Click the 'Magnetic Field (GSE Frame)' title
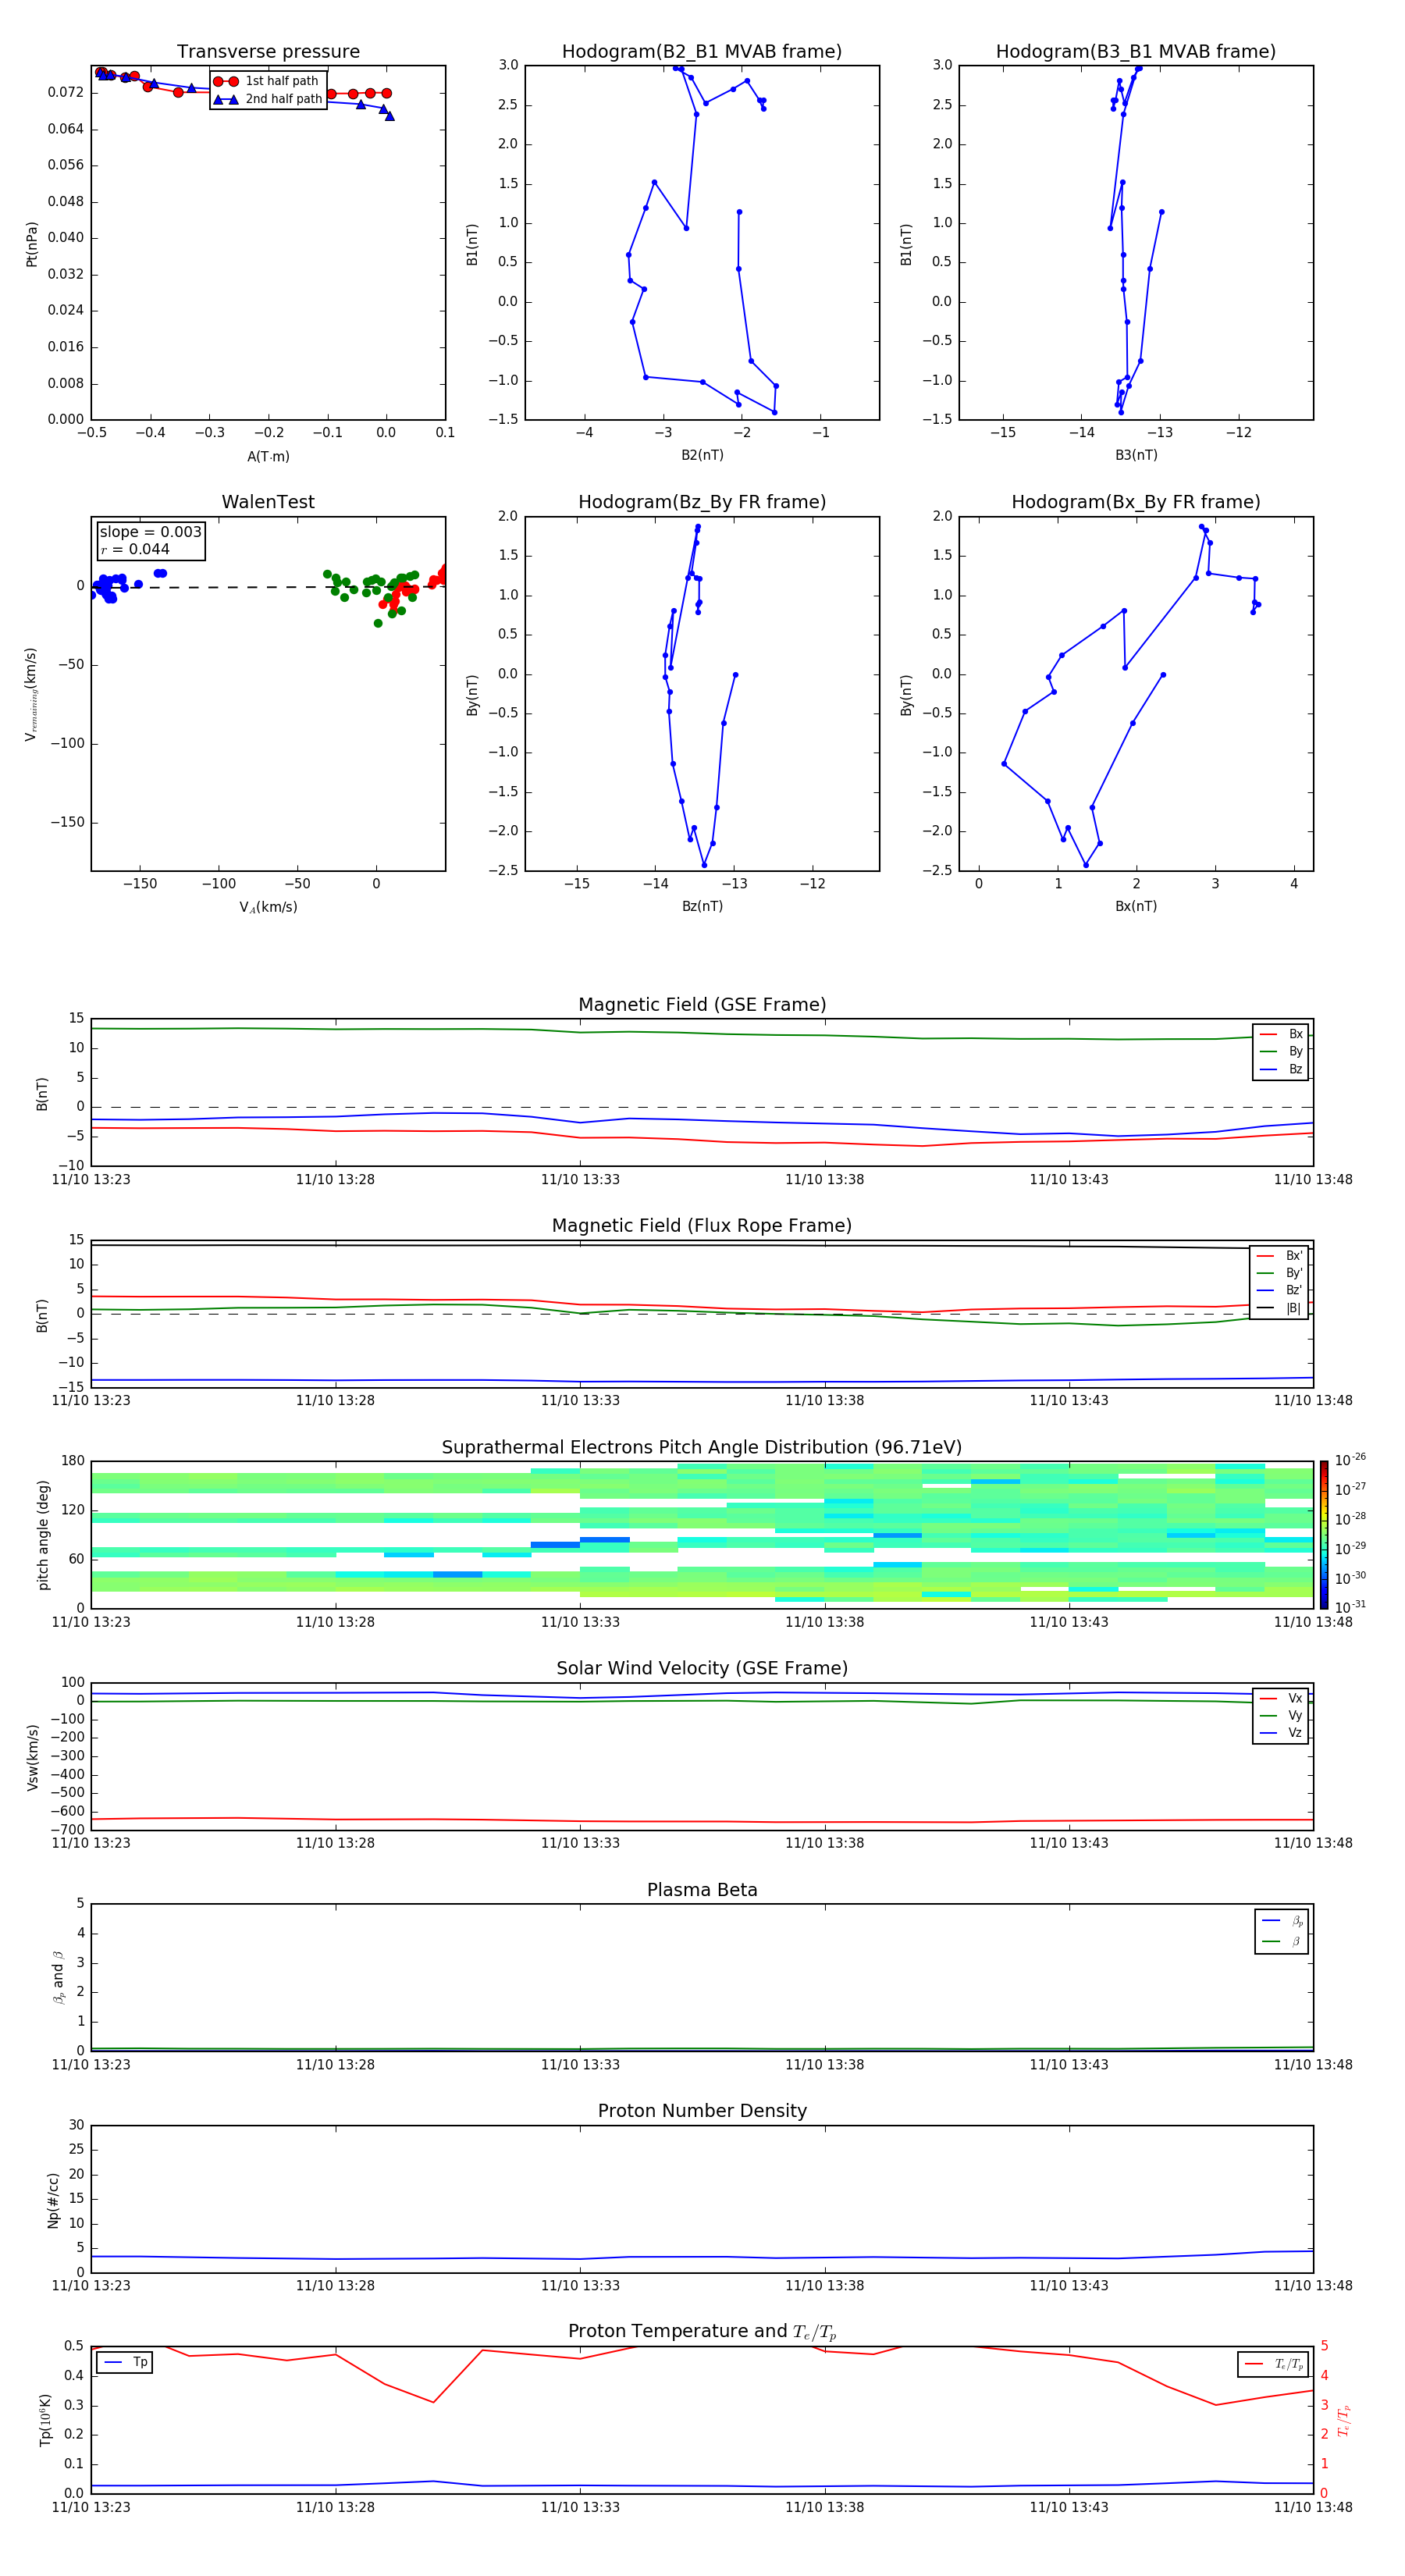 [x=702, y=1005]
